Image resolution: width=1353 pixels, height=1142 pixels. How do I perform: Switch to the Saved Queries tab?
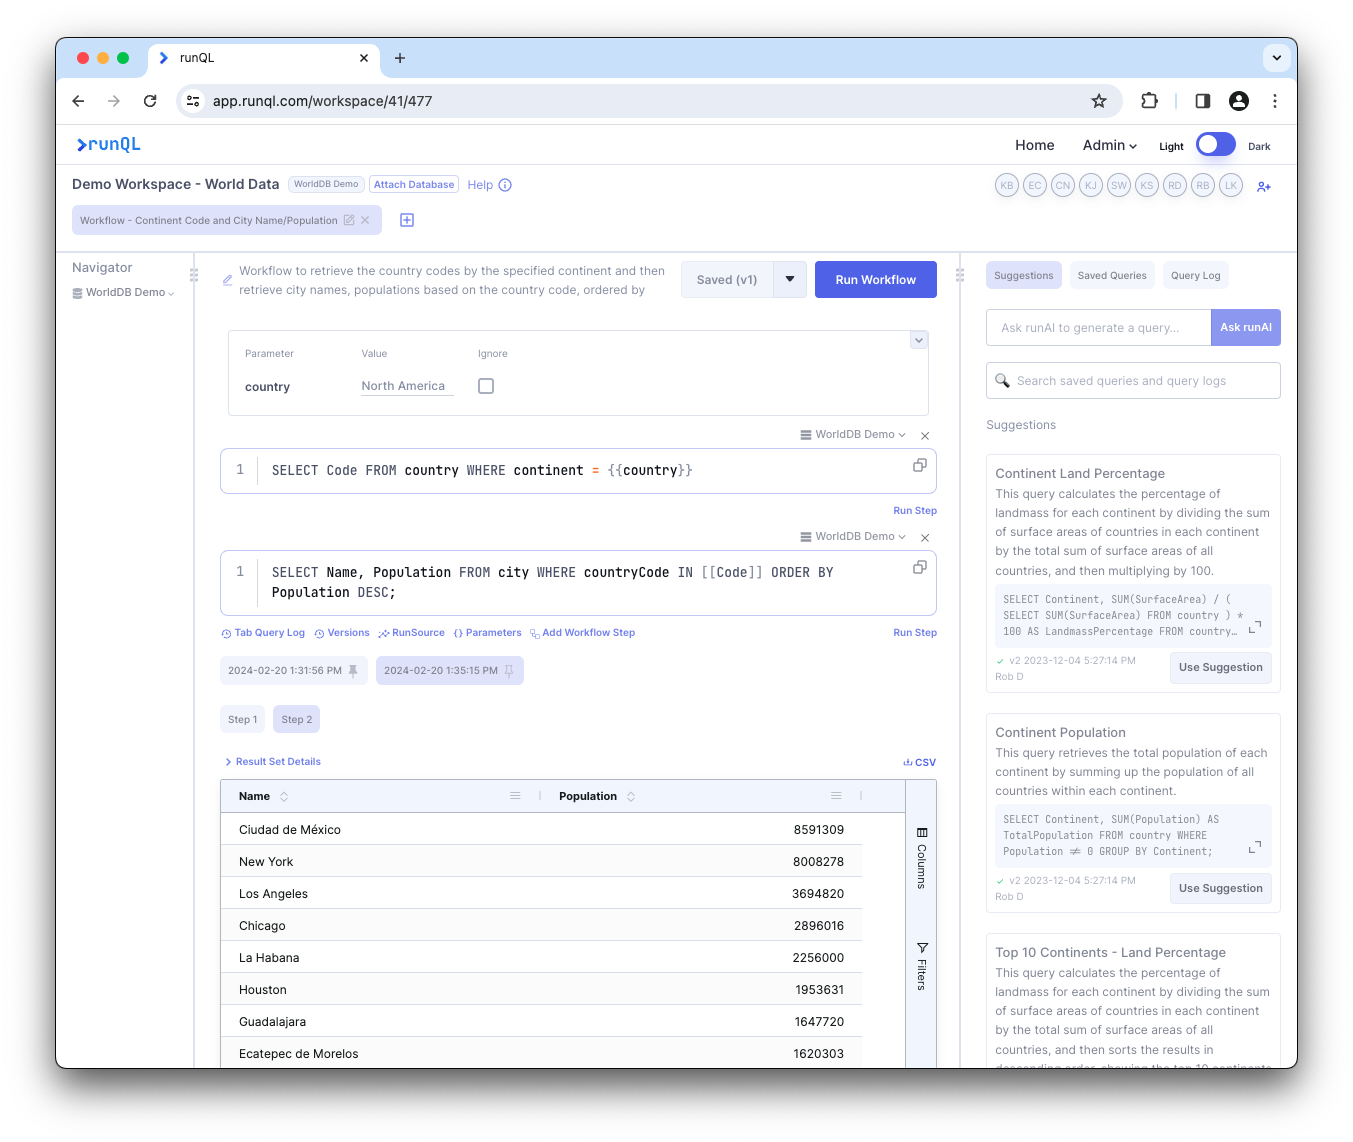pos(1111,276)
